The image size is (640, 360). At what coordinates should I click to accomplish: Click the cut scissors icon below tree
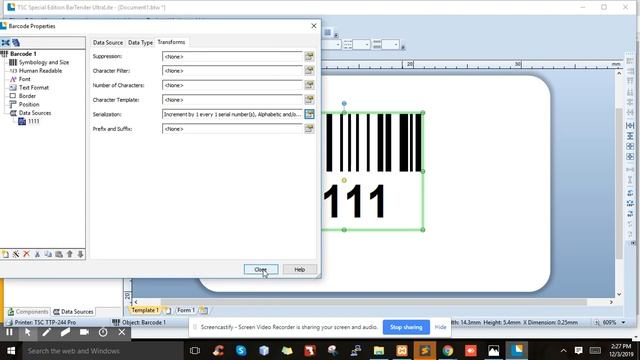[x=37, y=254]
